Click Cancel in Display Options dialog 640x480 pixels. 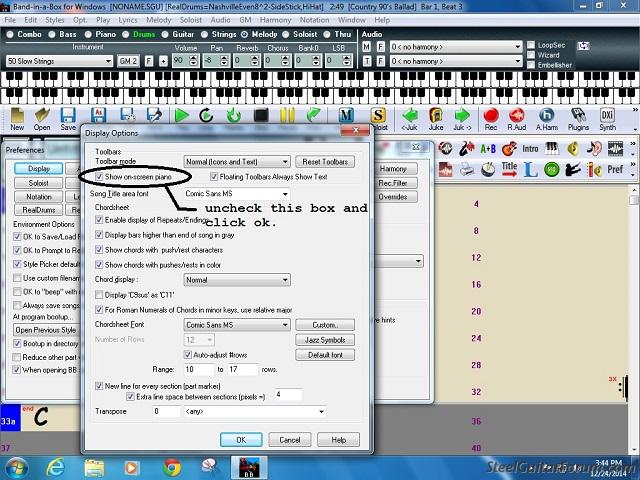coord(290,440)
